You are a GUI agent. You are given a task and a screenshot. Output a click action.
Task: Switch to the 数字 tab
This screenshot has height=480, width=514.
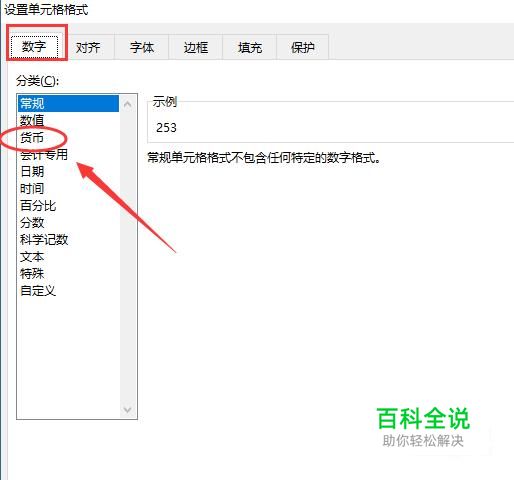point(34,46)
